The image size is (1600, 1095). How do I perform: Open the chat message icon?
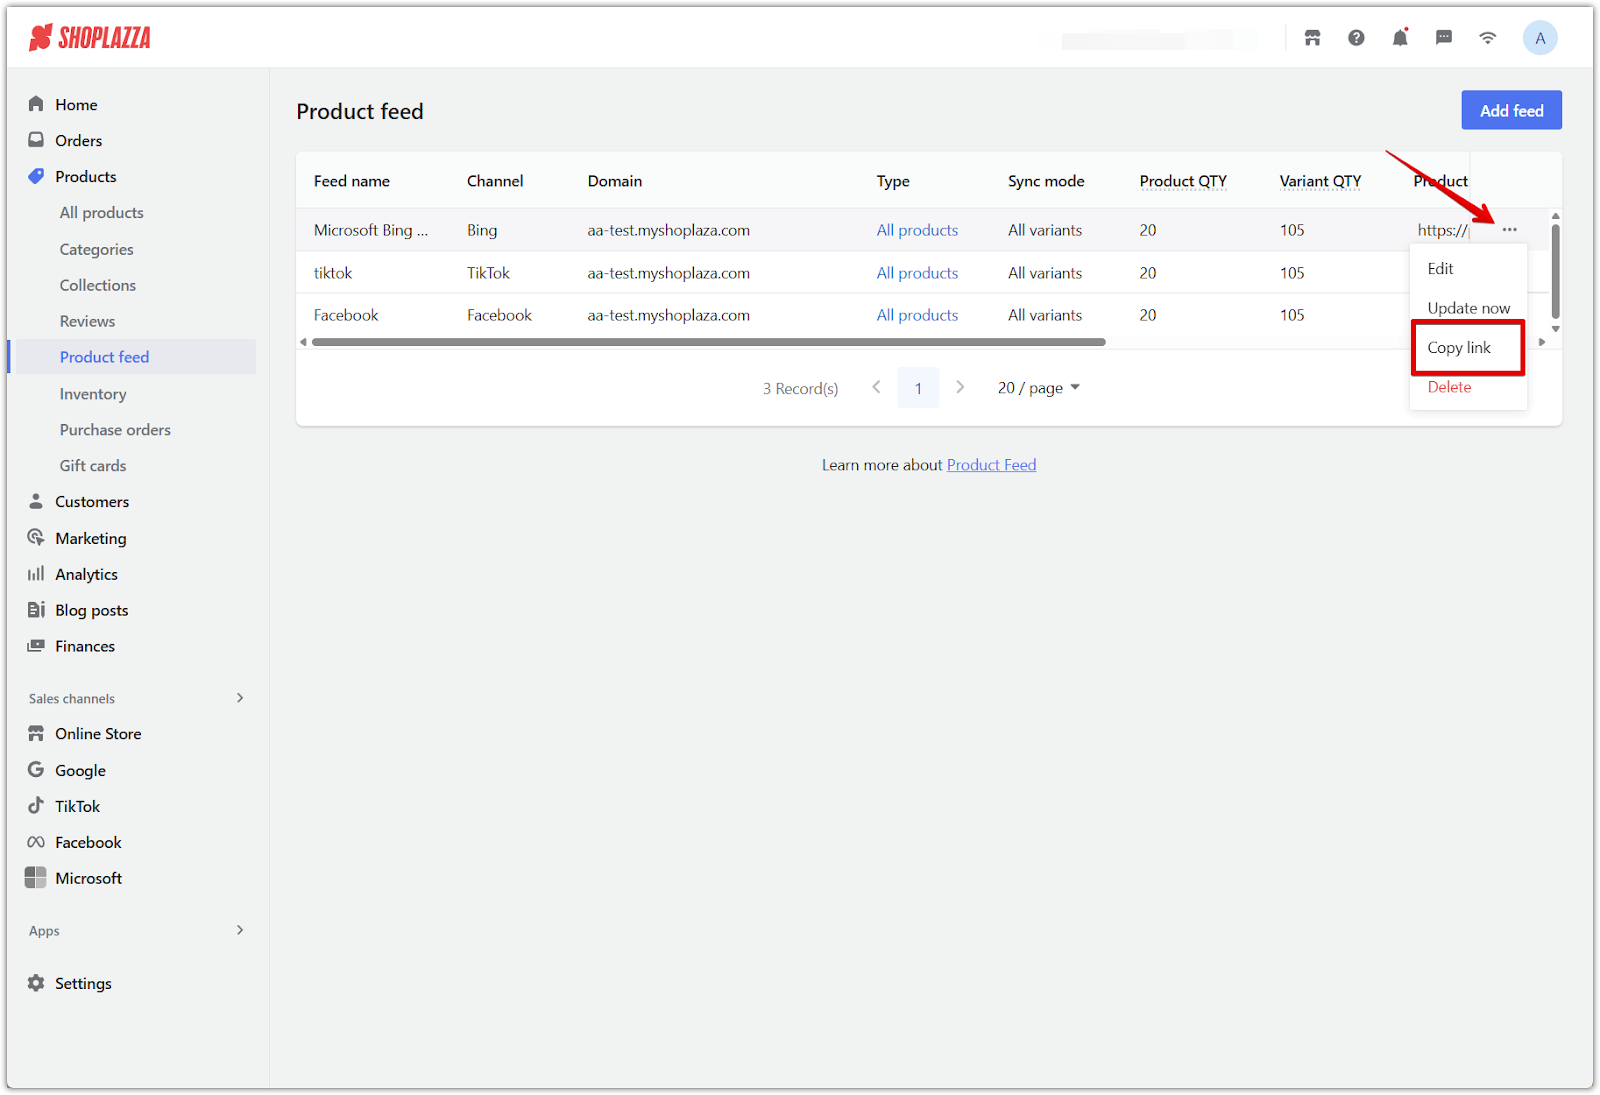point(1444,38)
